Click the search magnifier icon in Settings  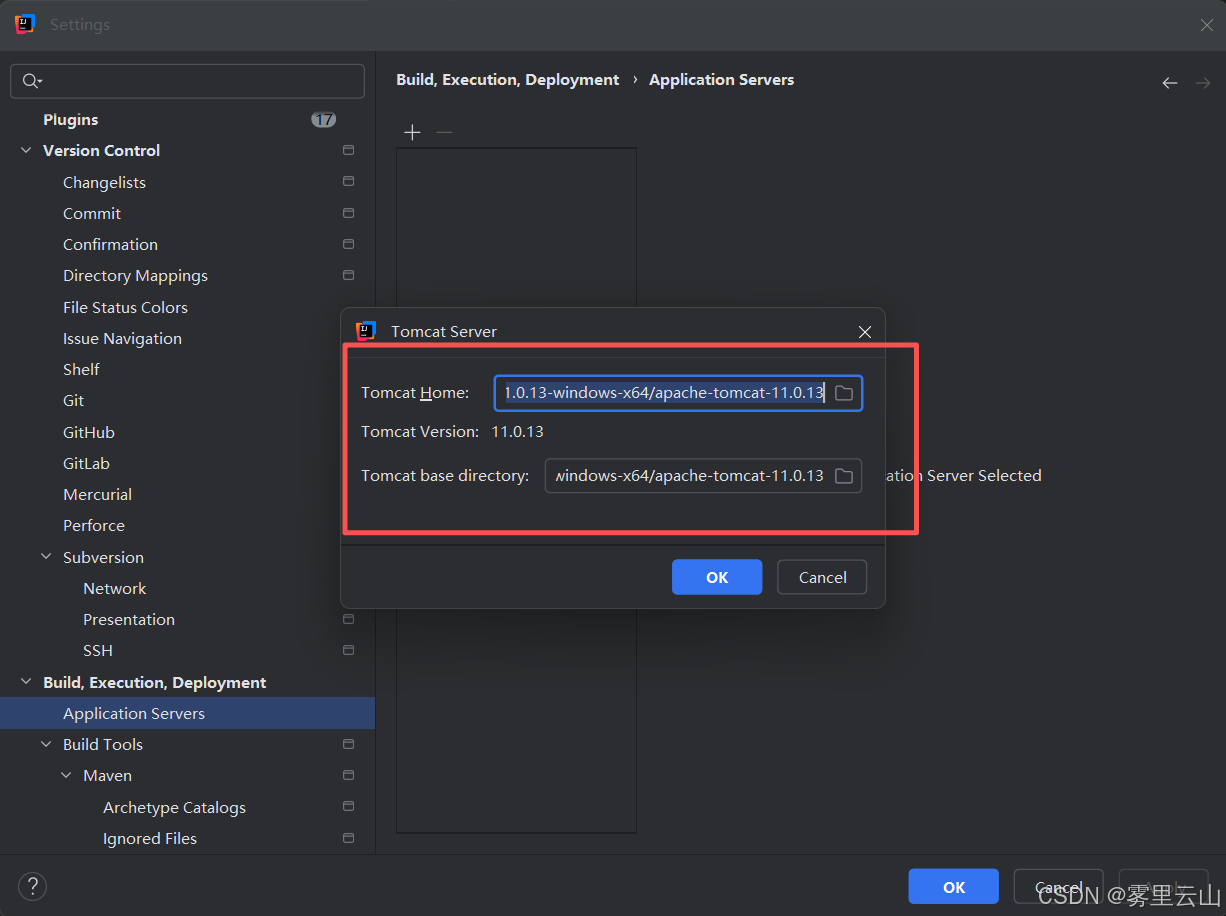(32, 81)
